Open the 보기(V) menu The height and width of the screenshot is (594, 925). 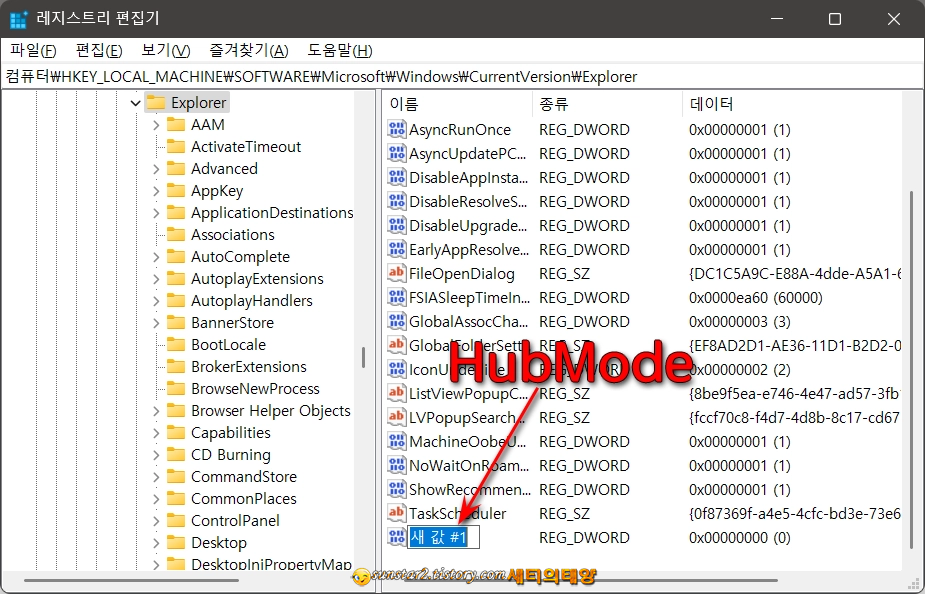pyautogui.click(x=166, y=50)
